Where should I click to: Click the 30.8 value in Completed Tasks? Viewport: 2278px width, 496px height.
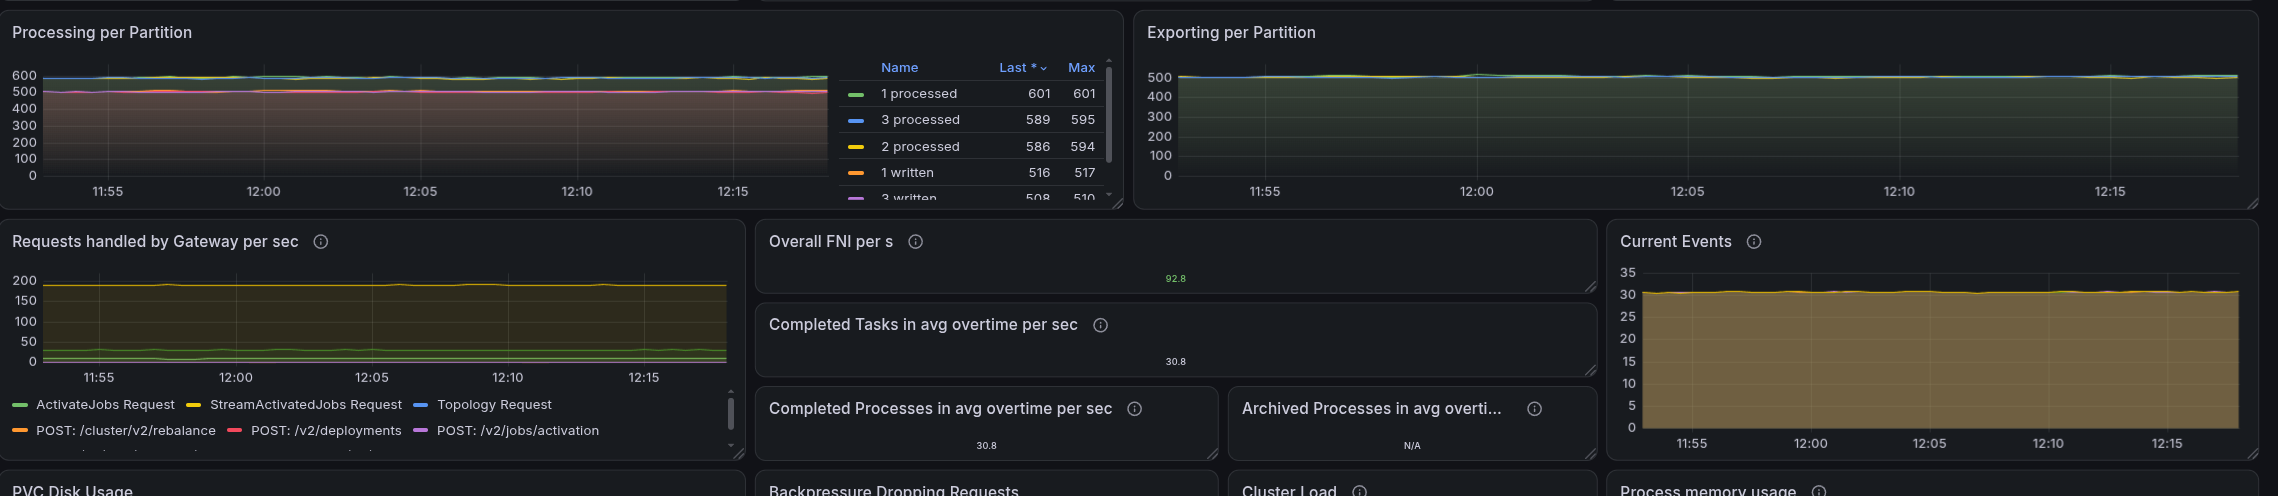point(1175,362)
